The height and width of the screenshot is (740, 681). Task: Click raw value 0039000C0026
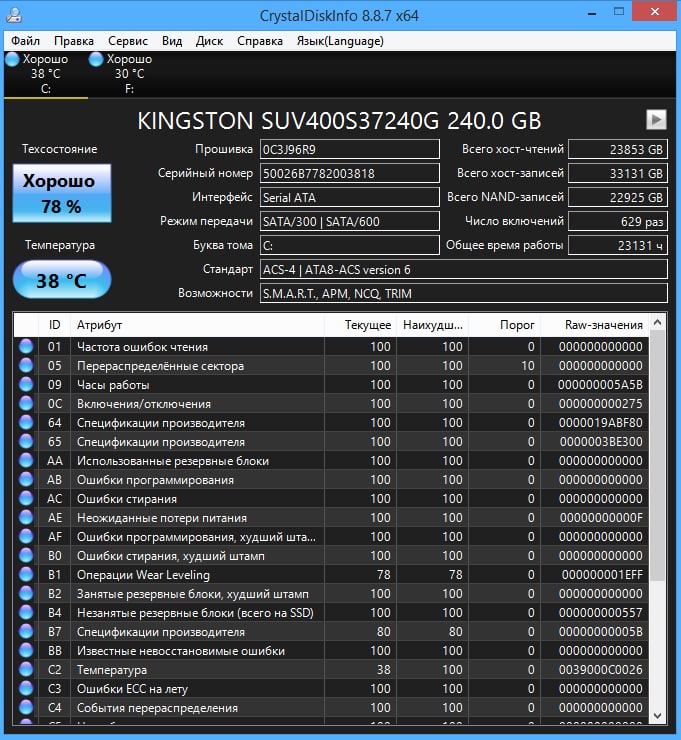point(600,670)
